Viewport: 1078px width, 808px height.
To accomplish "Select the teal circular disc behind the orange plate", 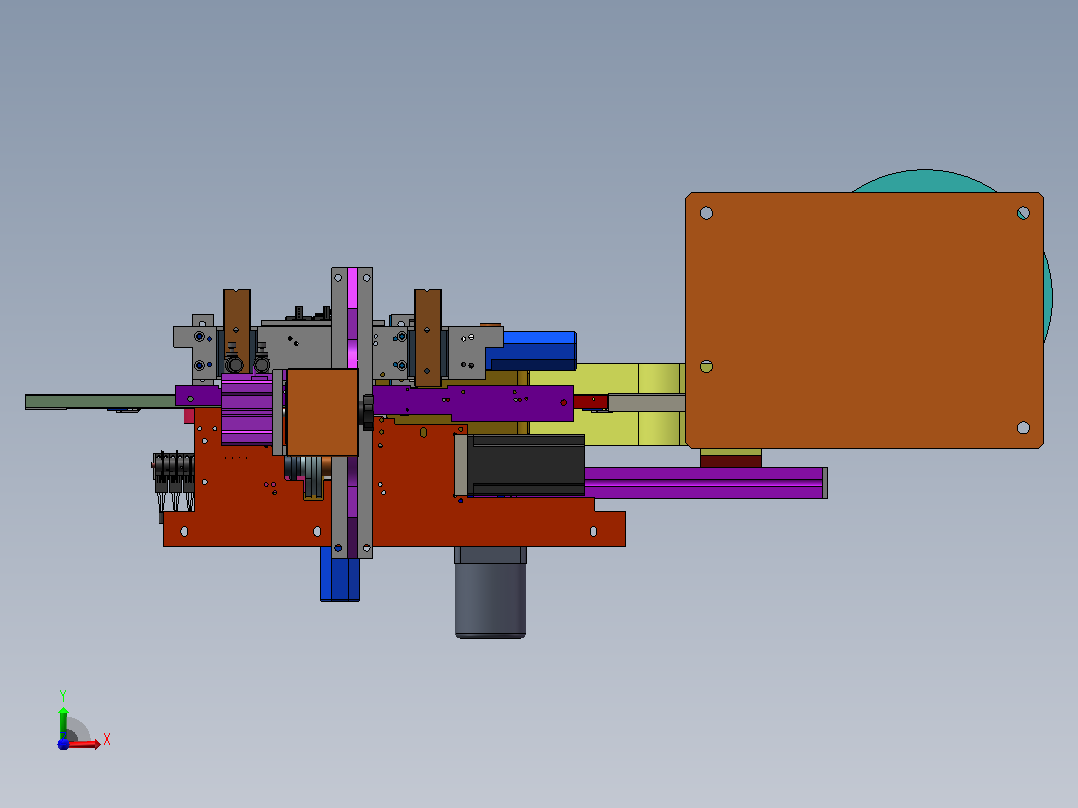I will 925,180.
